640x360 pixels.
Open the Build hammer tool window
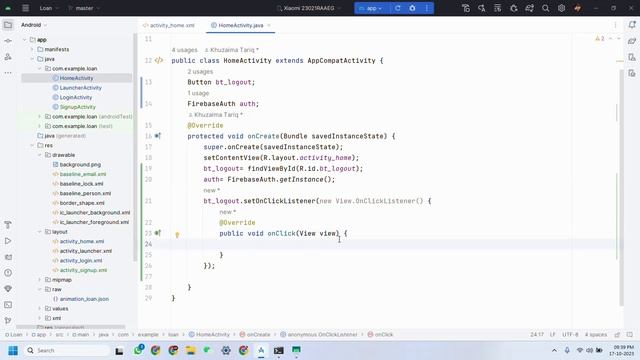coord(8,225)
